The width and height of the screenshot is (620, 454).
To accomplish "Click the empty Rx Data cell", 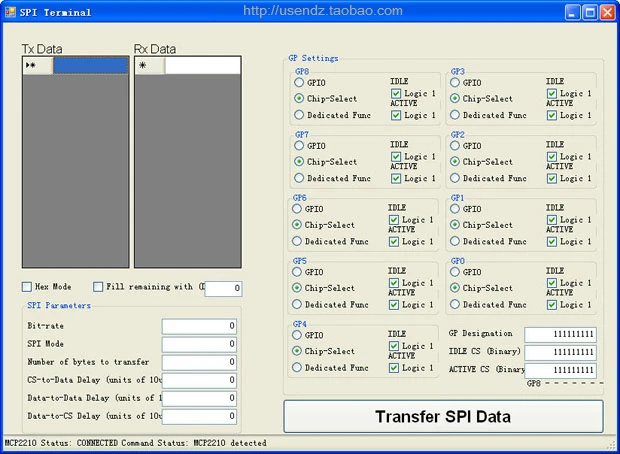I will click(202, 65).
